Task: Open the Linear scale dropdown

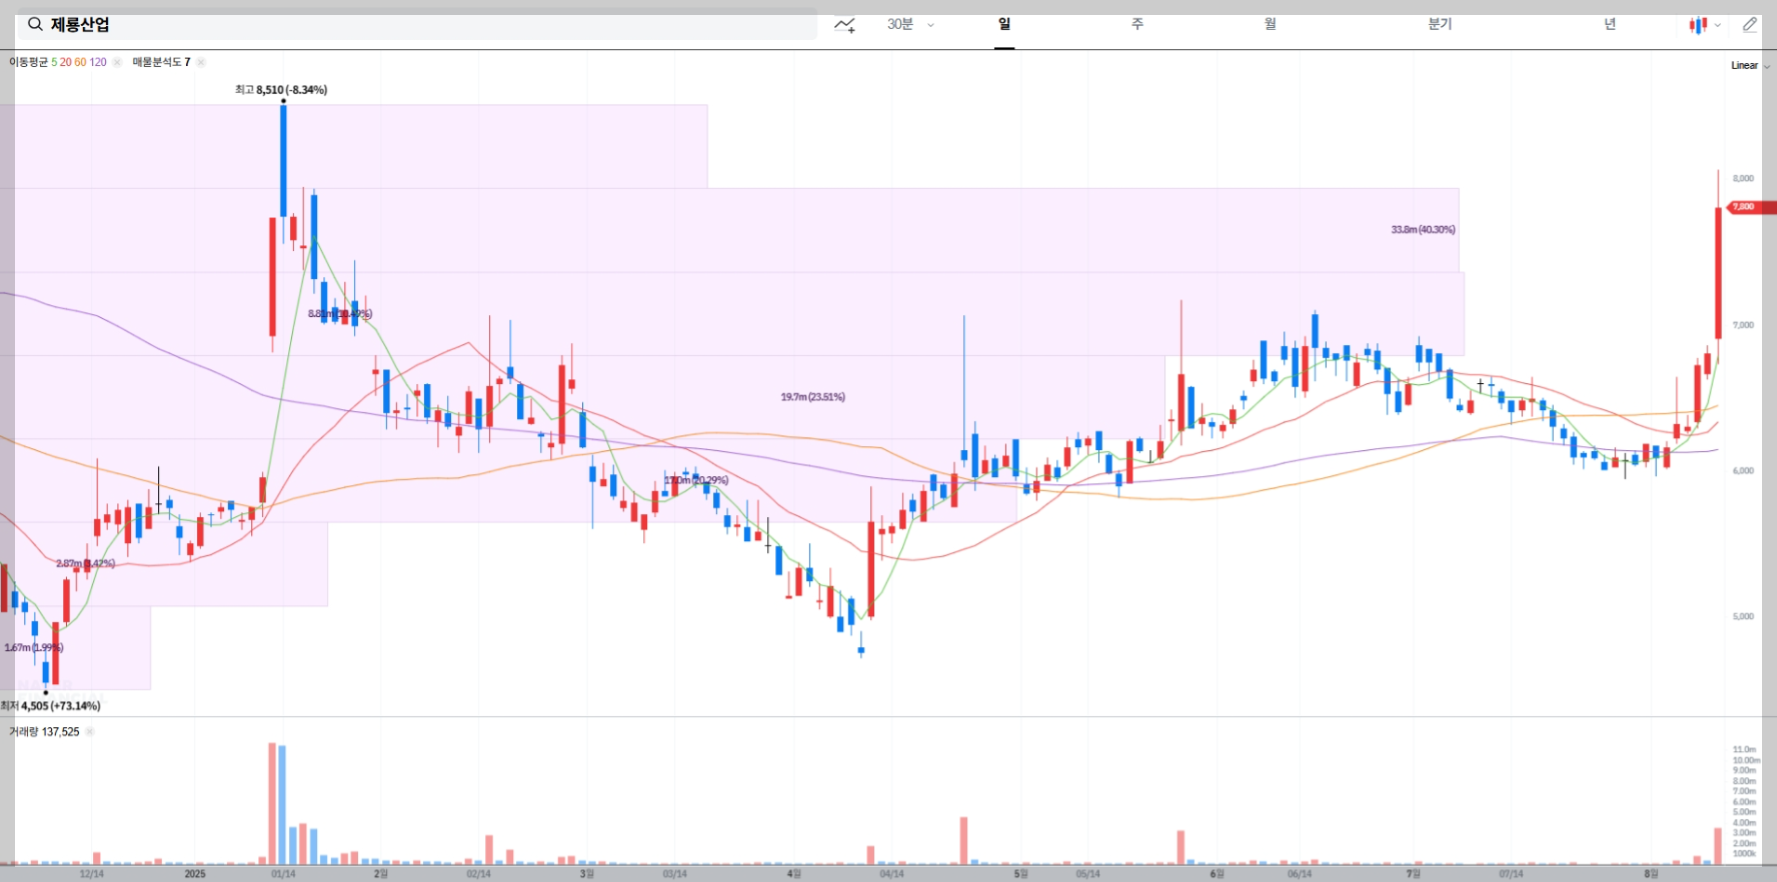Action: click(x=1750, y=65)
